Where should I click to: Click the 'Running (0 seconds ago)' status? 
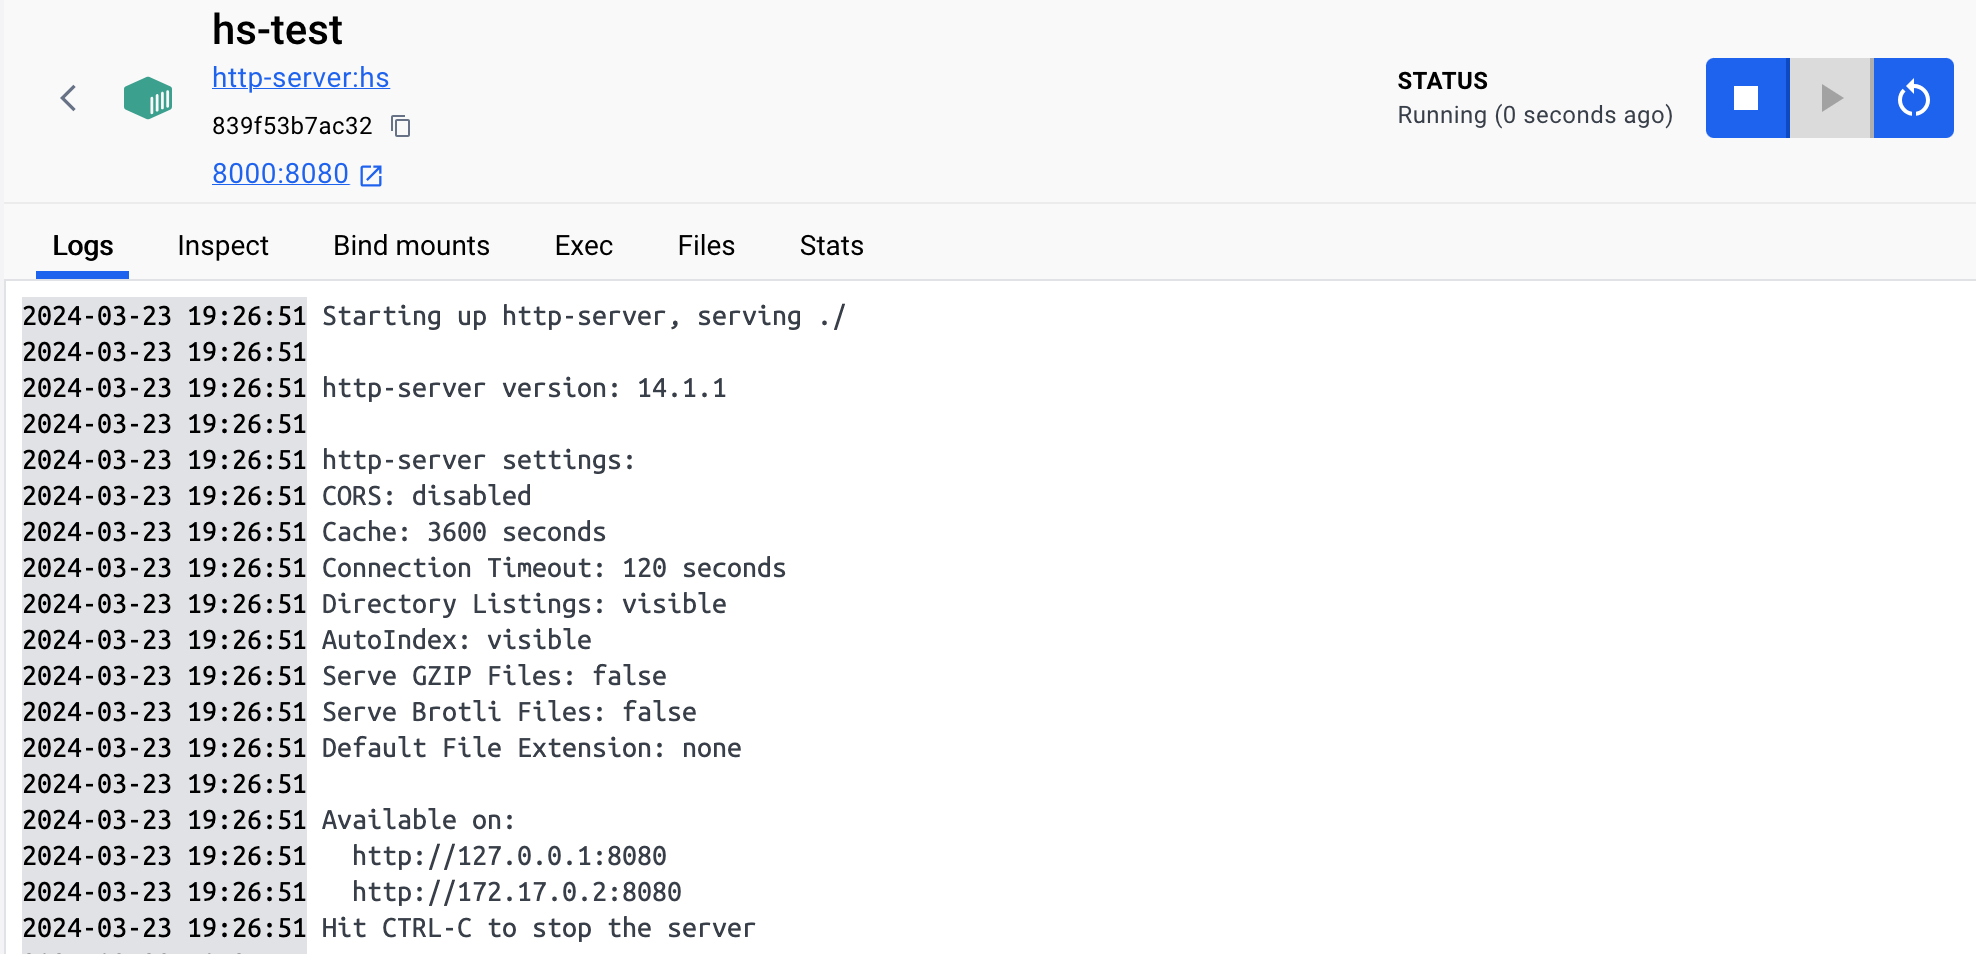(1535, 115)
